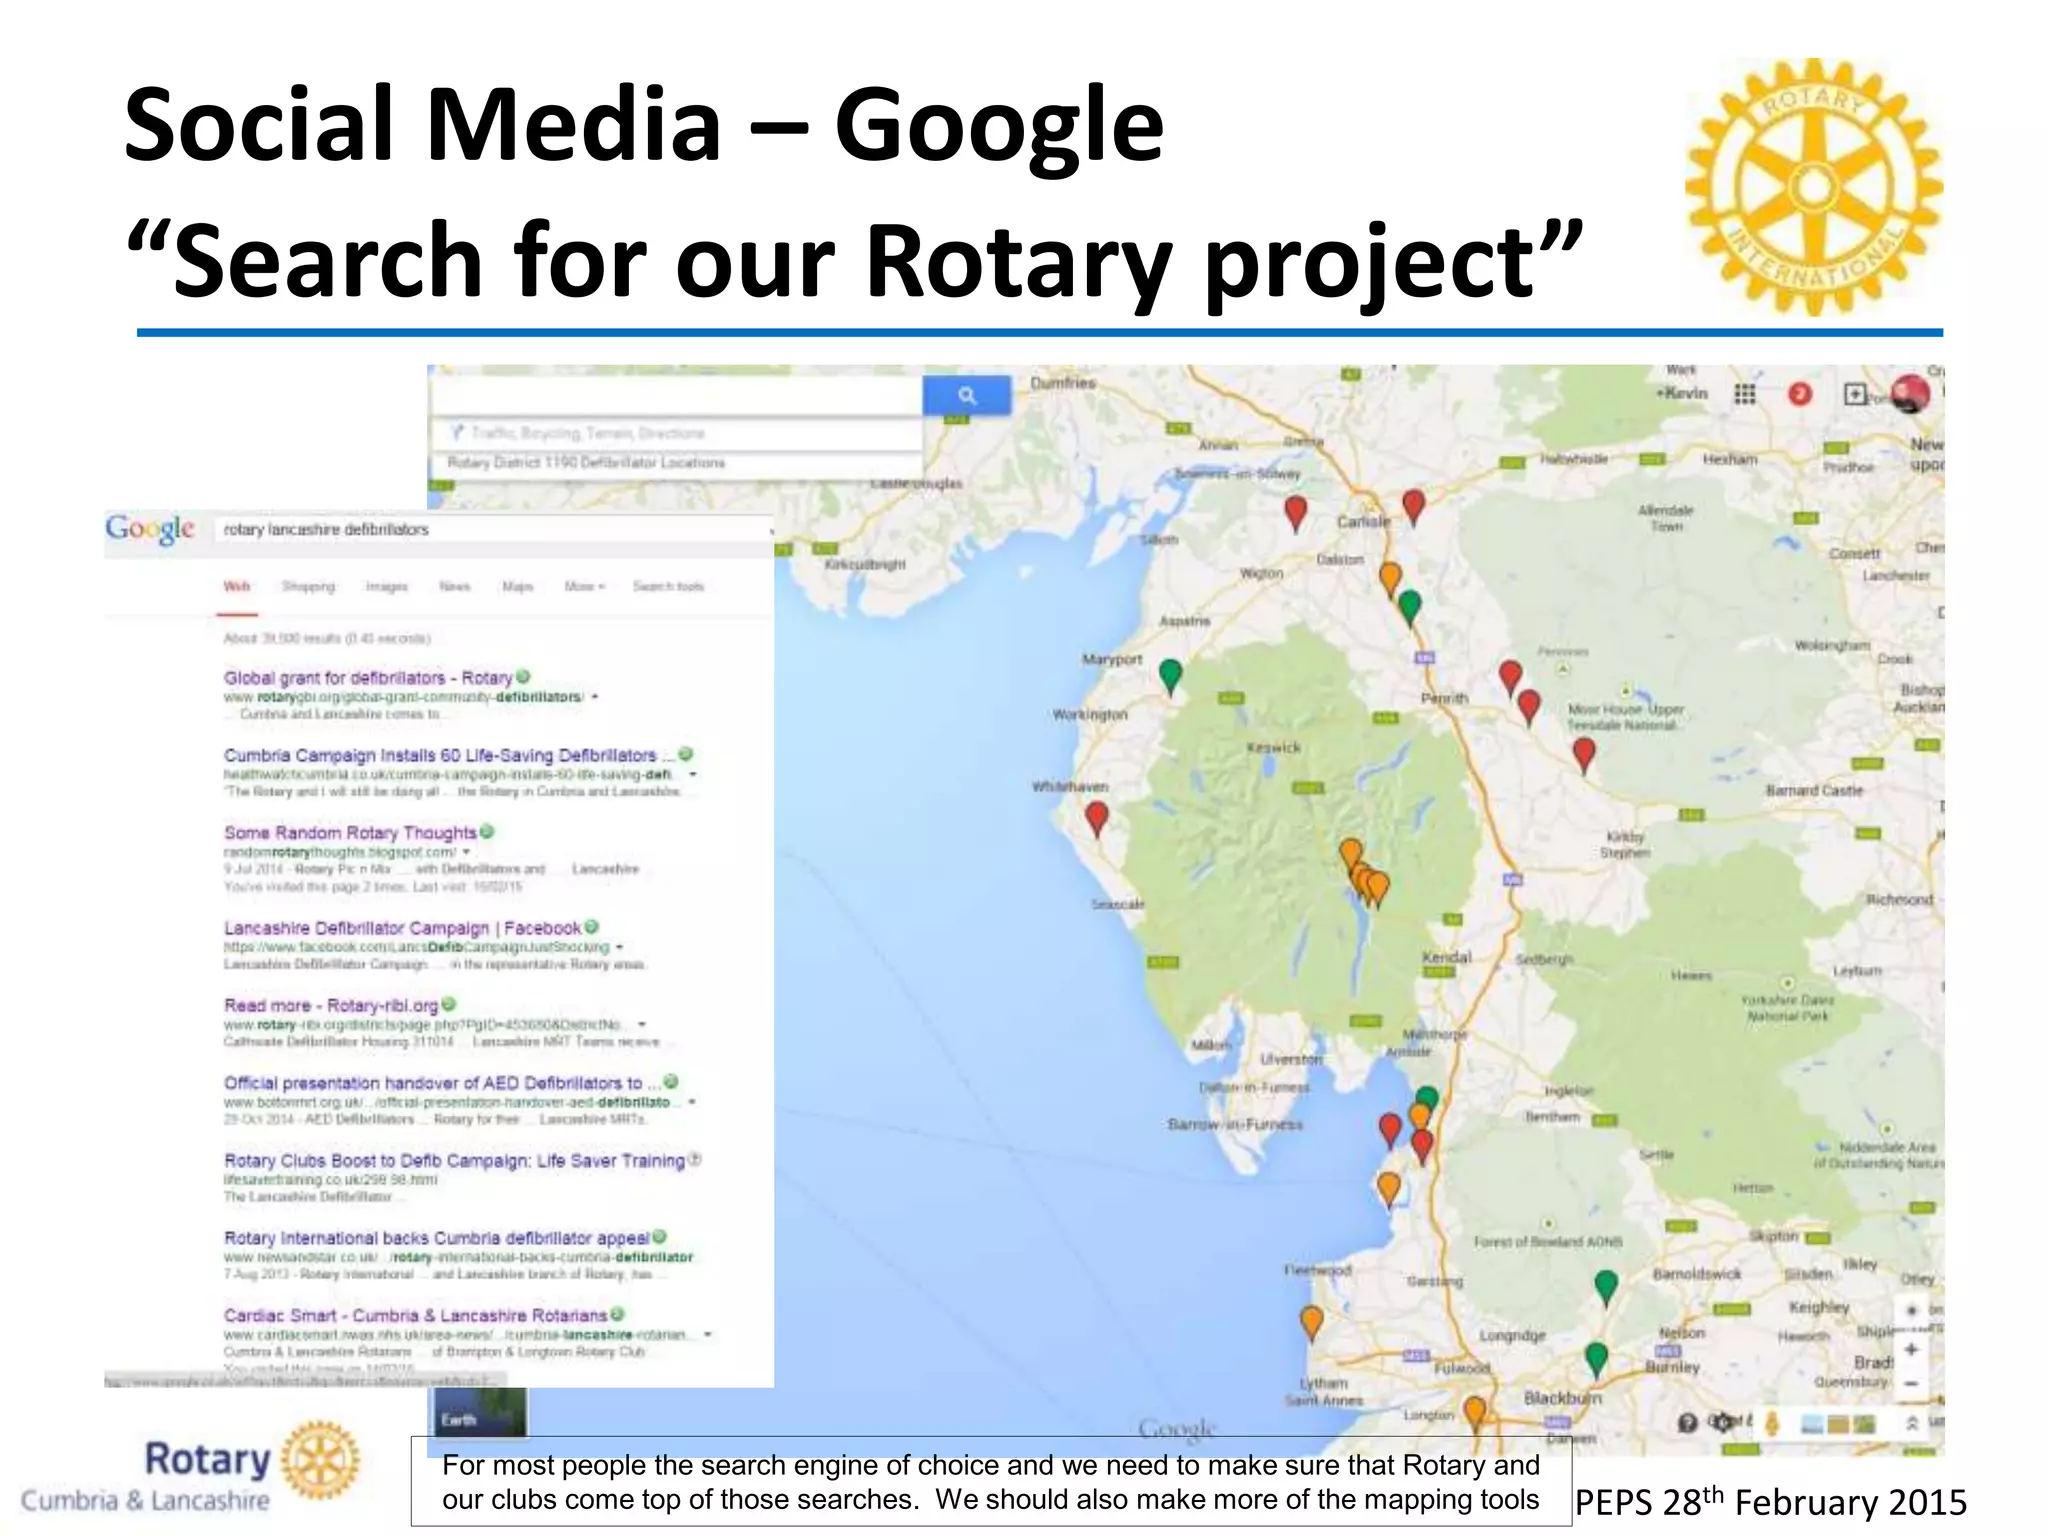Click the Google logo in search page
Image resolution: width=2048 pixels, height=1536 pixels.
point(150,529)
